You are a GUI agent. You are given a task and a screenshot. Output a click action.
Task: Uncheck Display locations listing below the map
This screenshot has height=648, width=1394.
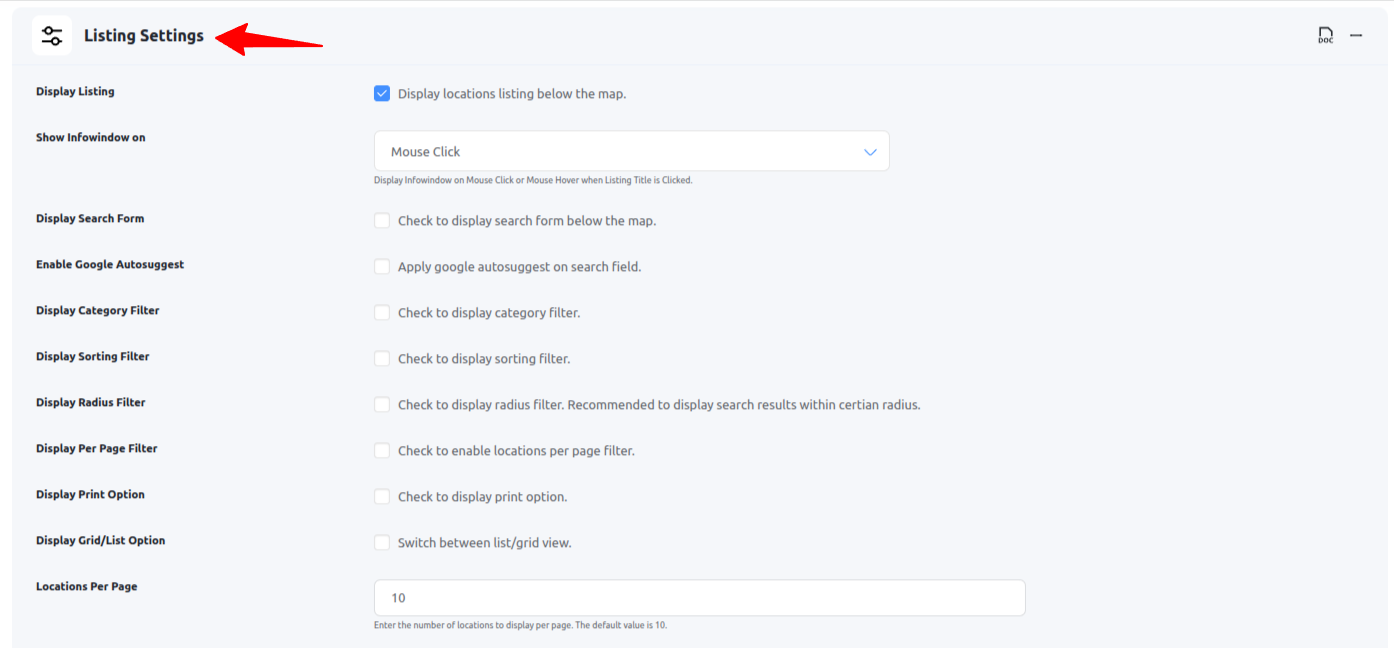click(382, 94)
